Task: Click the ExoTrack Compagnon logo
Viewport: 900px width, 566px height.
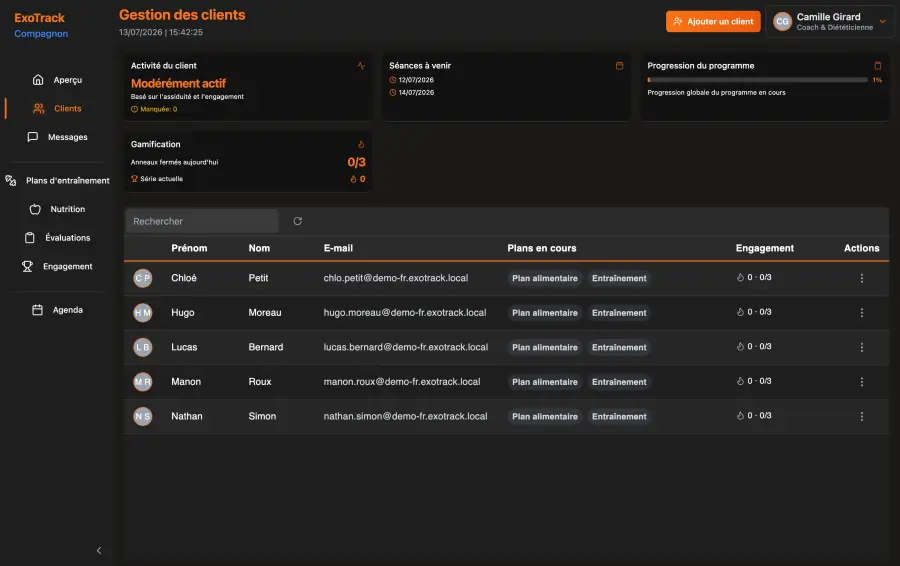Action: (x=41, y=25)
